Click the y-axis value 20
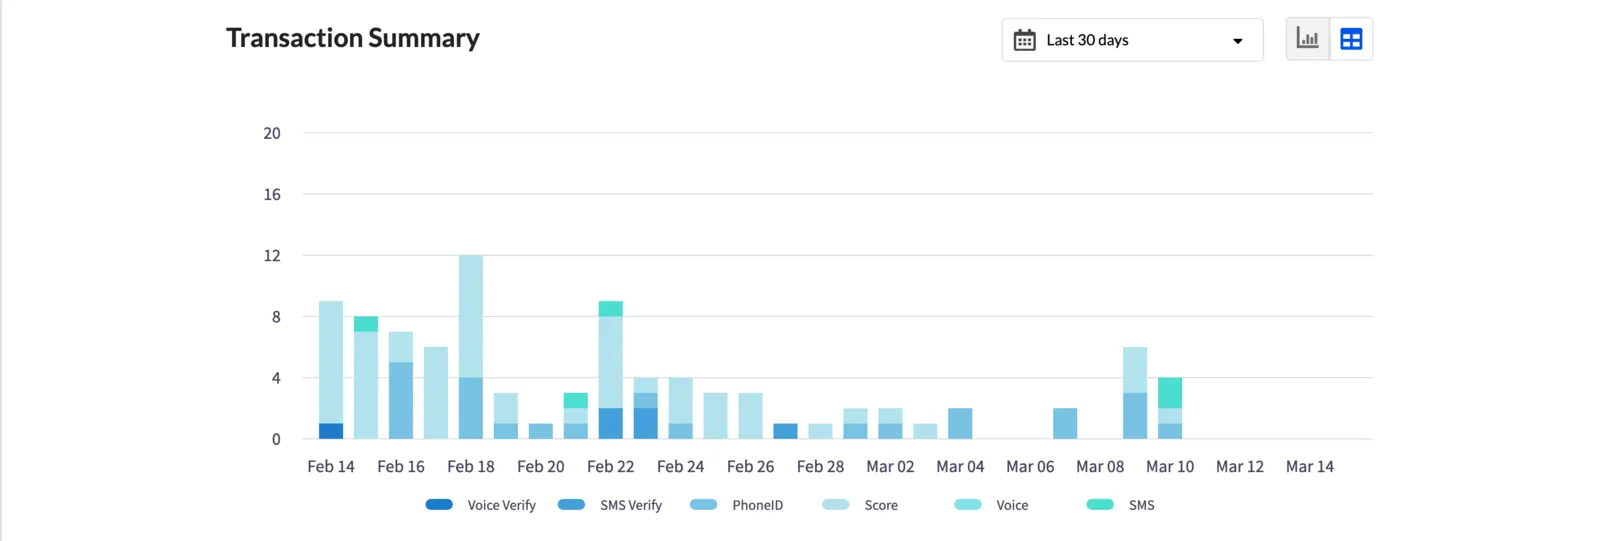The width and height of the screenshot is (1600, 541). click(x=272, y=133)
